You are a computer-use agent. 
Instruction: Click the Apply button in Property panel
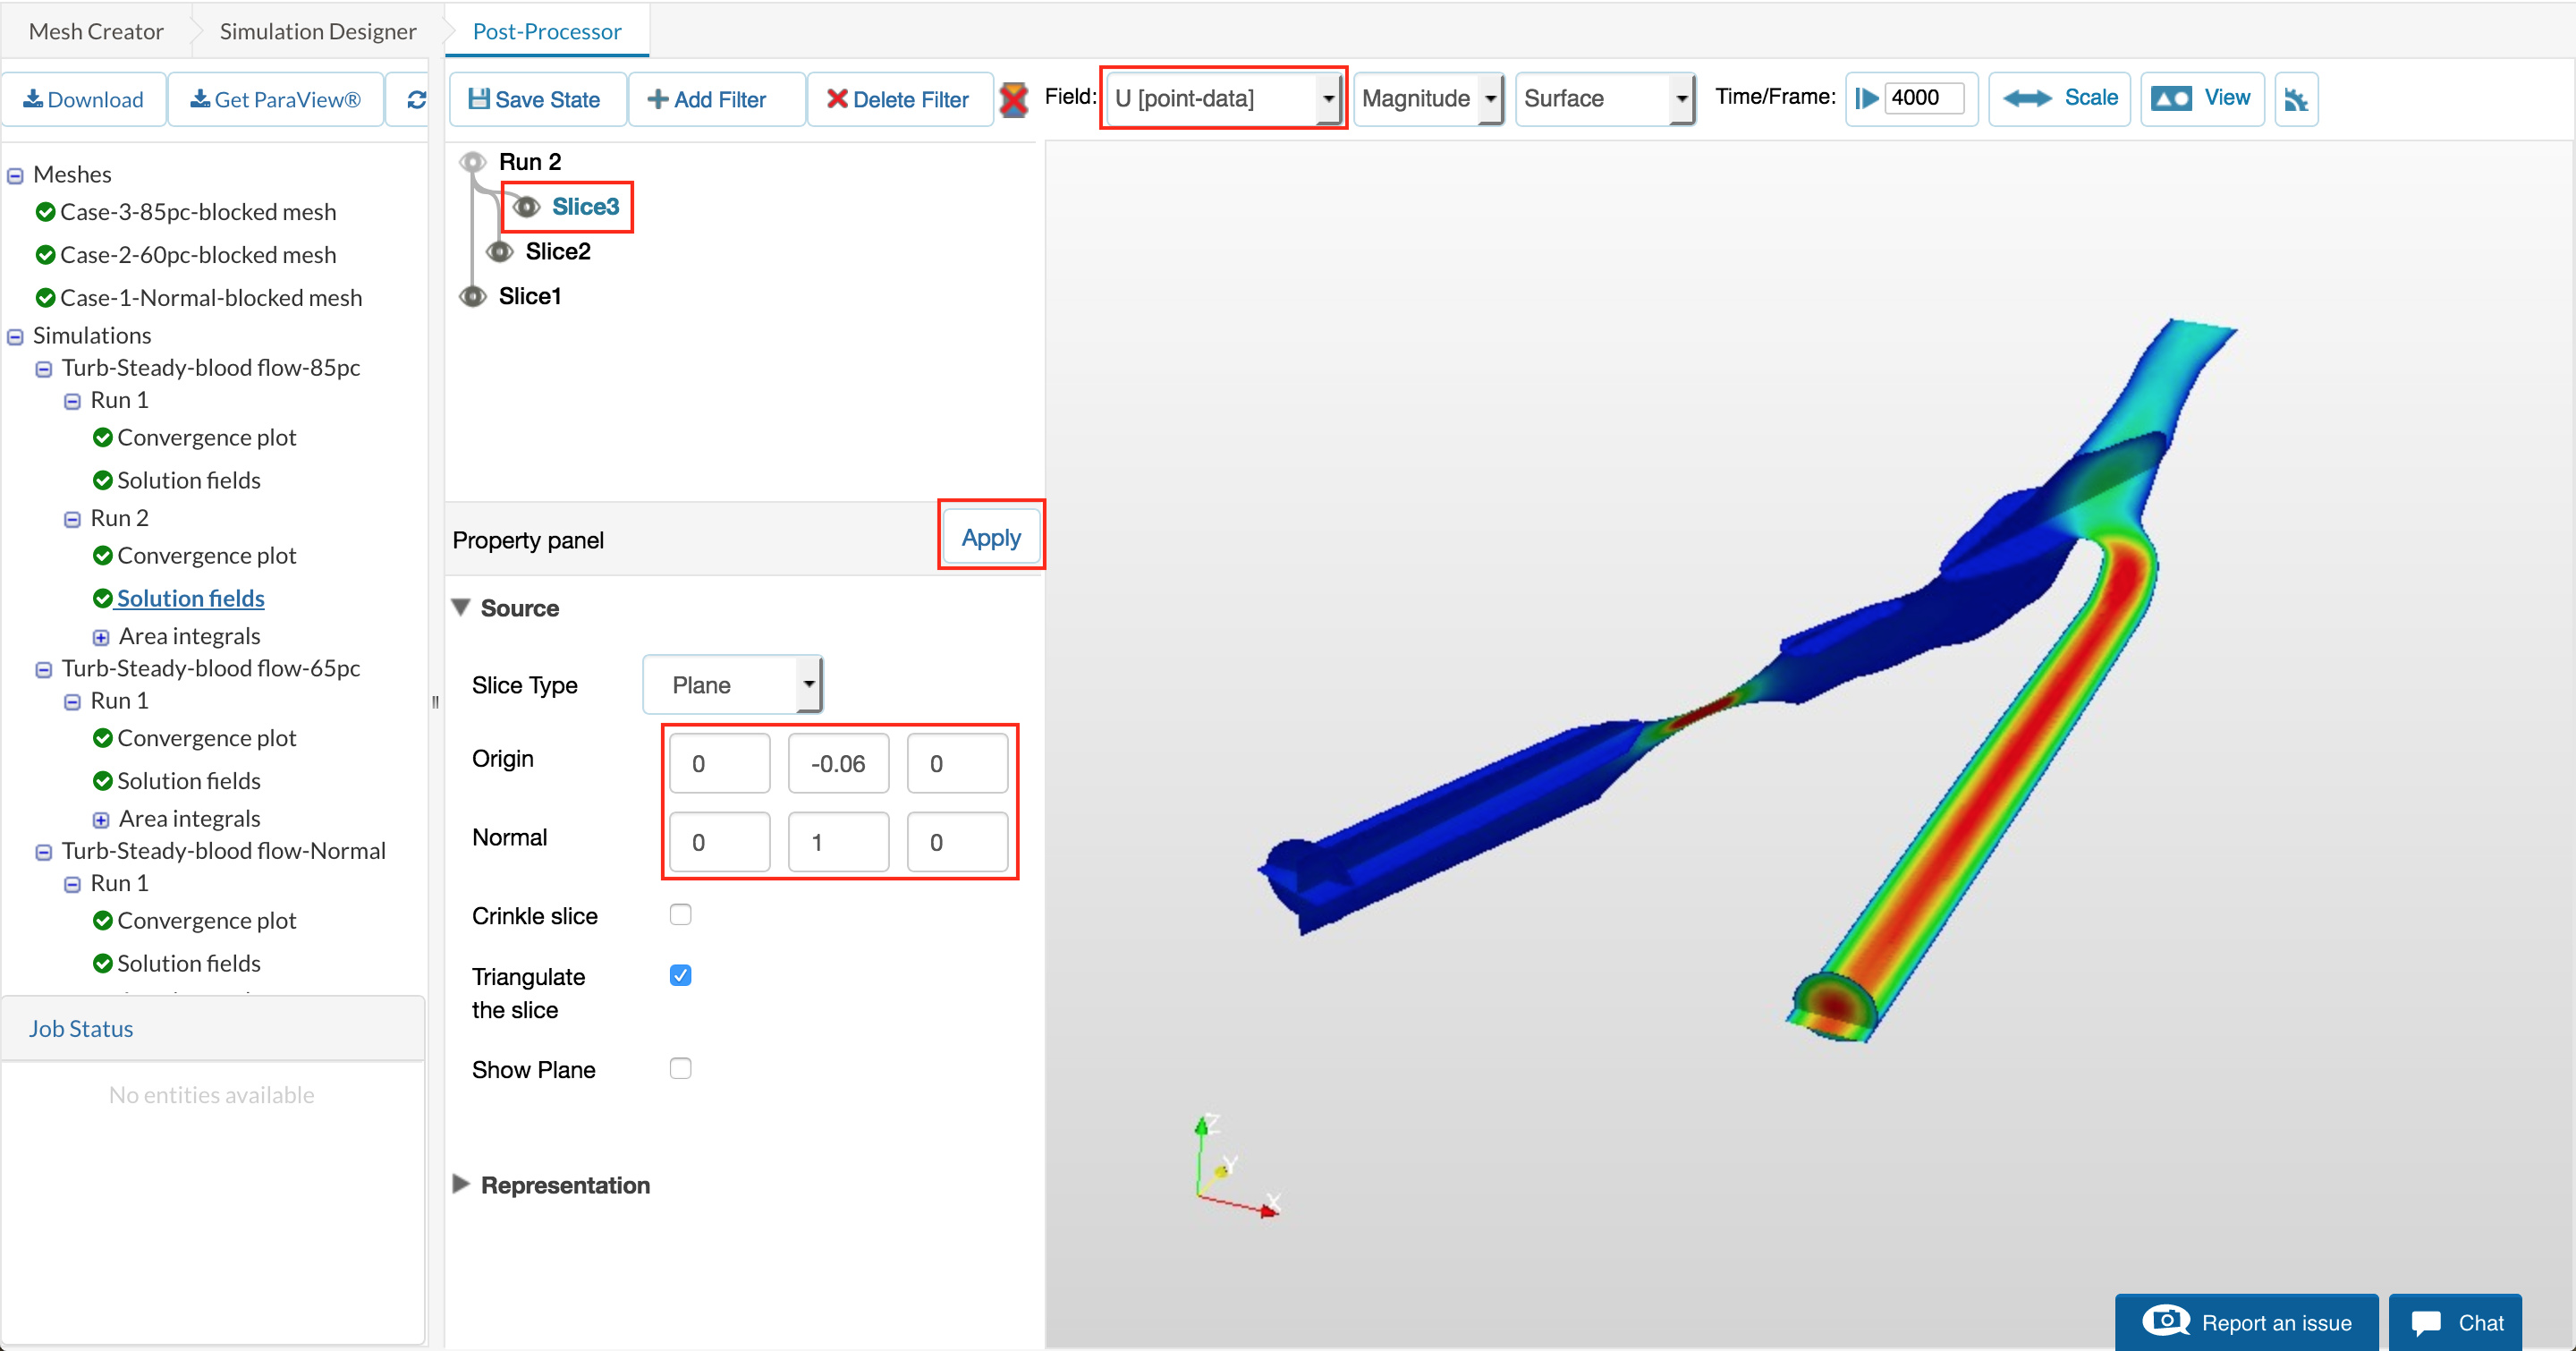click(990, 538)
